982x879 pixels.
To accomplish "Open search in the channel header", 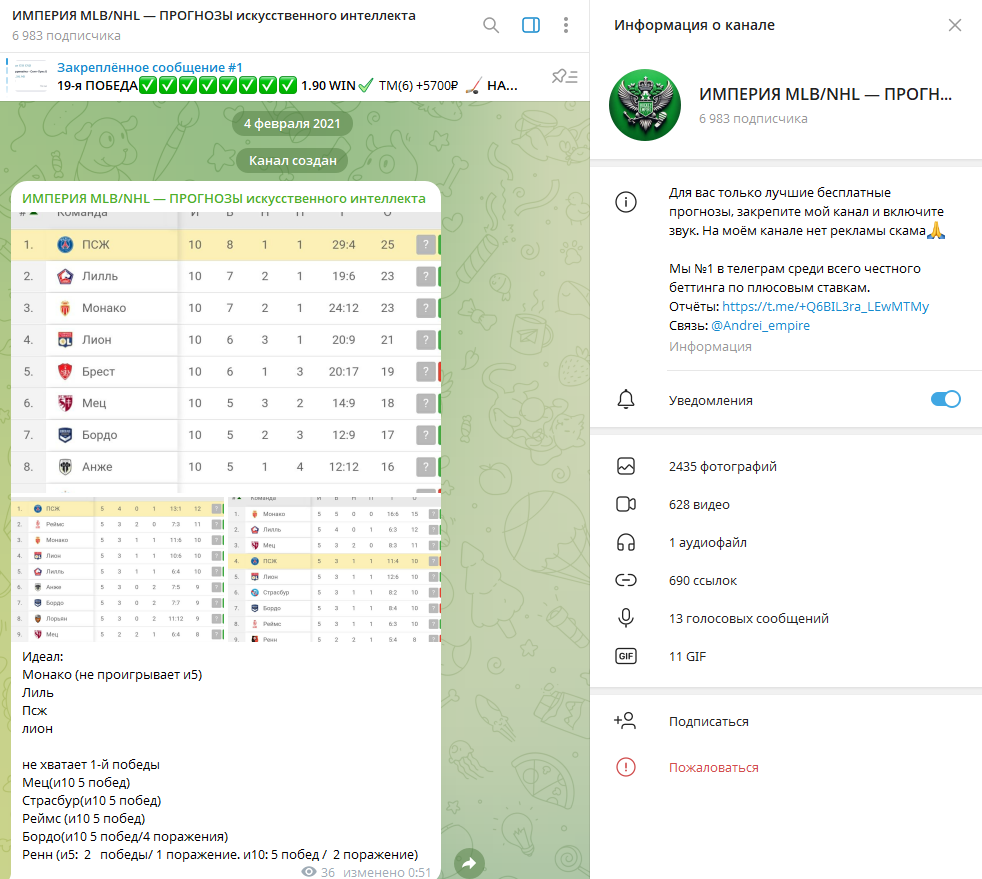I will (x=491, y=25).
